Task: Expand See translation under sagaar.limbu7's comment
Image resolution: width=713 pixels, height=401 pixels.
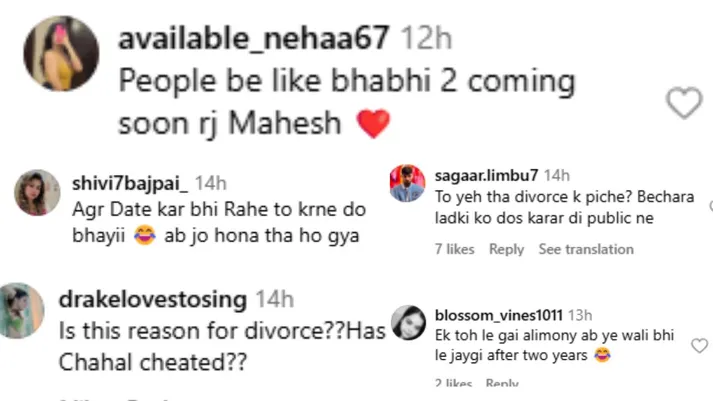Action: pyautogui.click(x=586, y=249)
